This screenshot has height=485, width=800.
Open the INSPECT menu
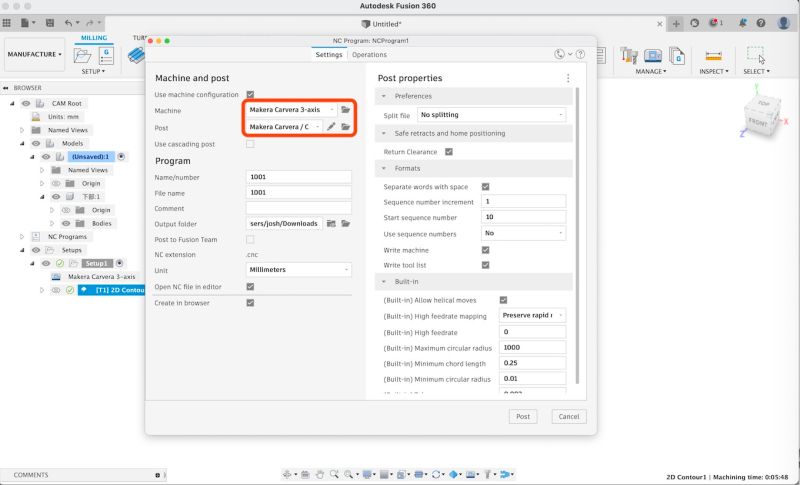[x=714, y=71]
